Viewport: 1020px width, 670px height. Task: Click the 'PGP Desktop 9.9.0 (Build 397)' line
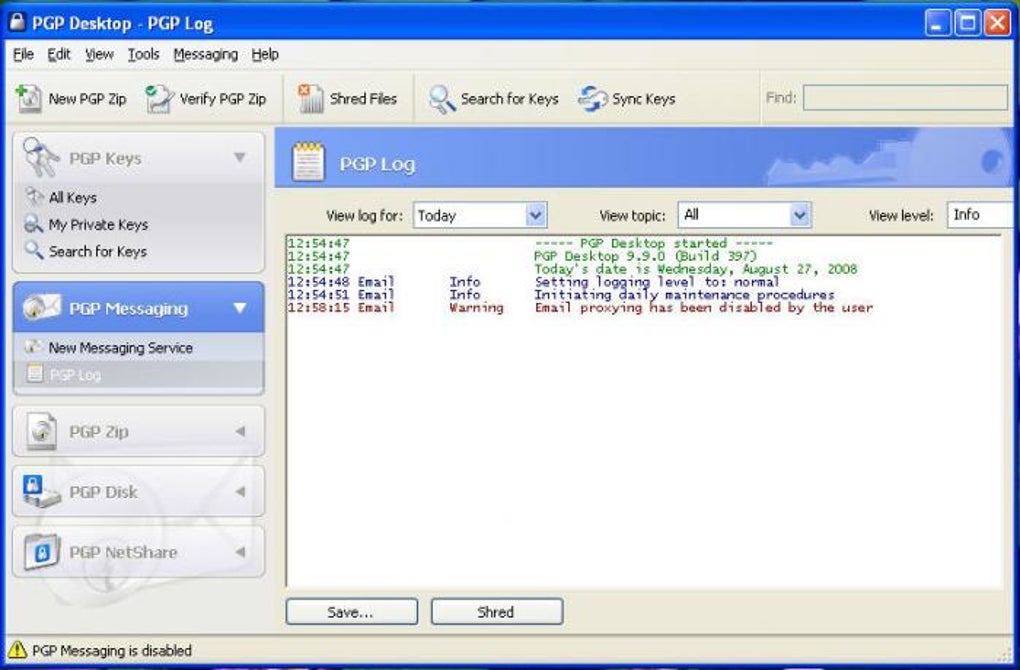pyautogui.click(x=645, y=256)
